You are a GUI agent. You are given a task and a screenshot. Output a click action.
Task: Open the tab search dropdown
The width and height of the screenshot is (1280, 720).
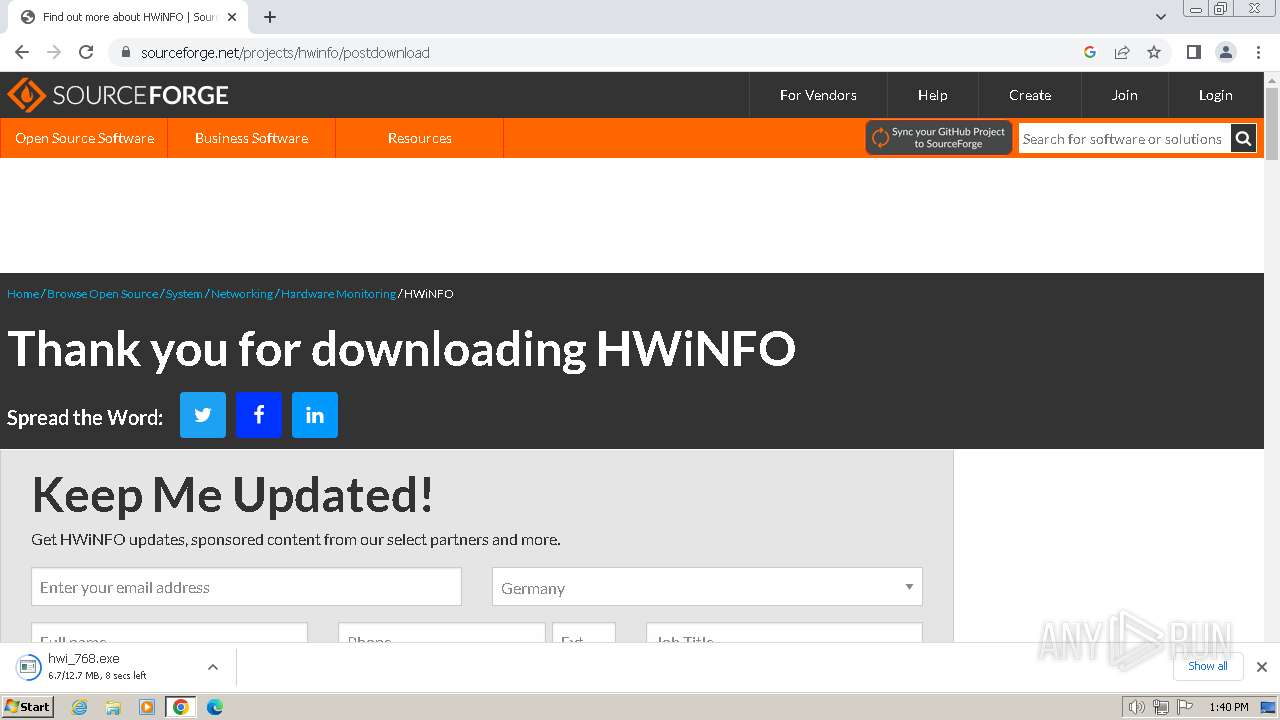click(x=1160, y=17)
